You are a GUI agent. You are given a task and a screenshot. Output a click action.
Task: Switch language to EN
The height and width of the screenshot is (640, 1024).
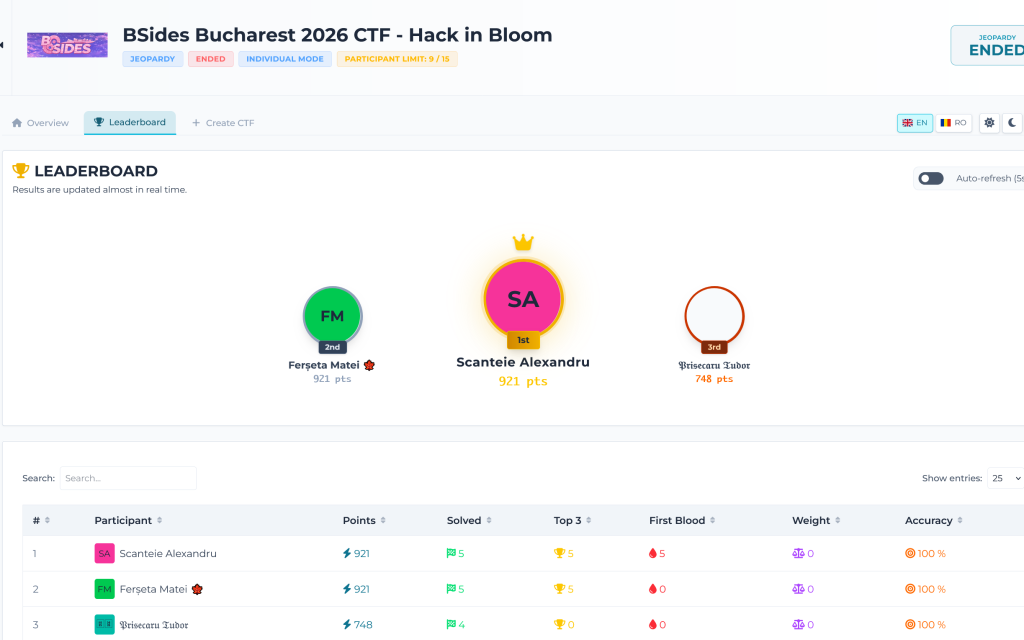[915, 123]
